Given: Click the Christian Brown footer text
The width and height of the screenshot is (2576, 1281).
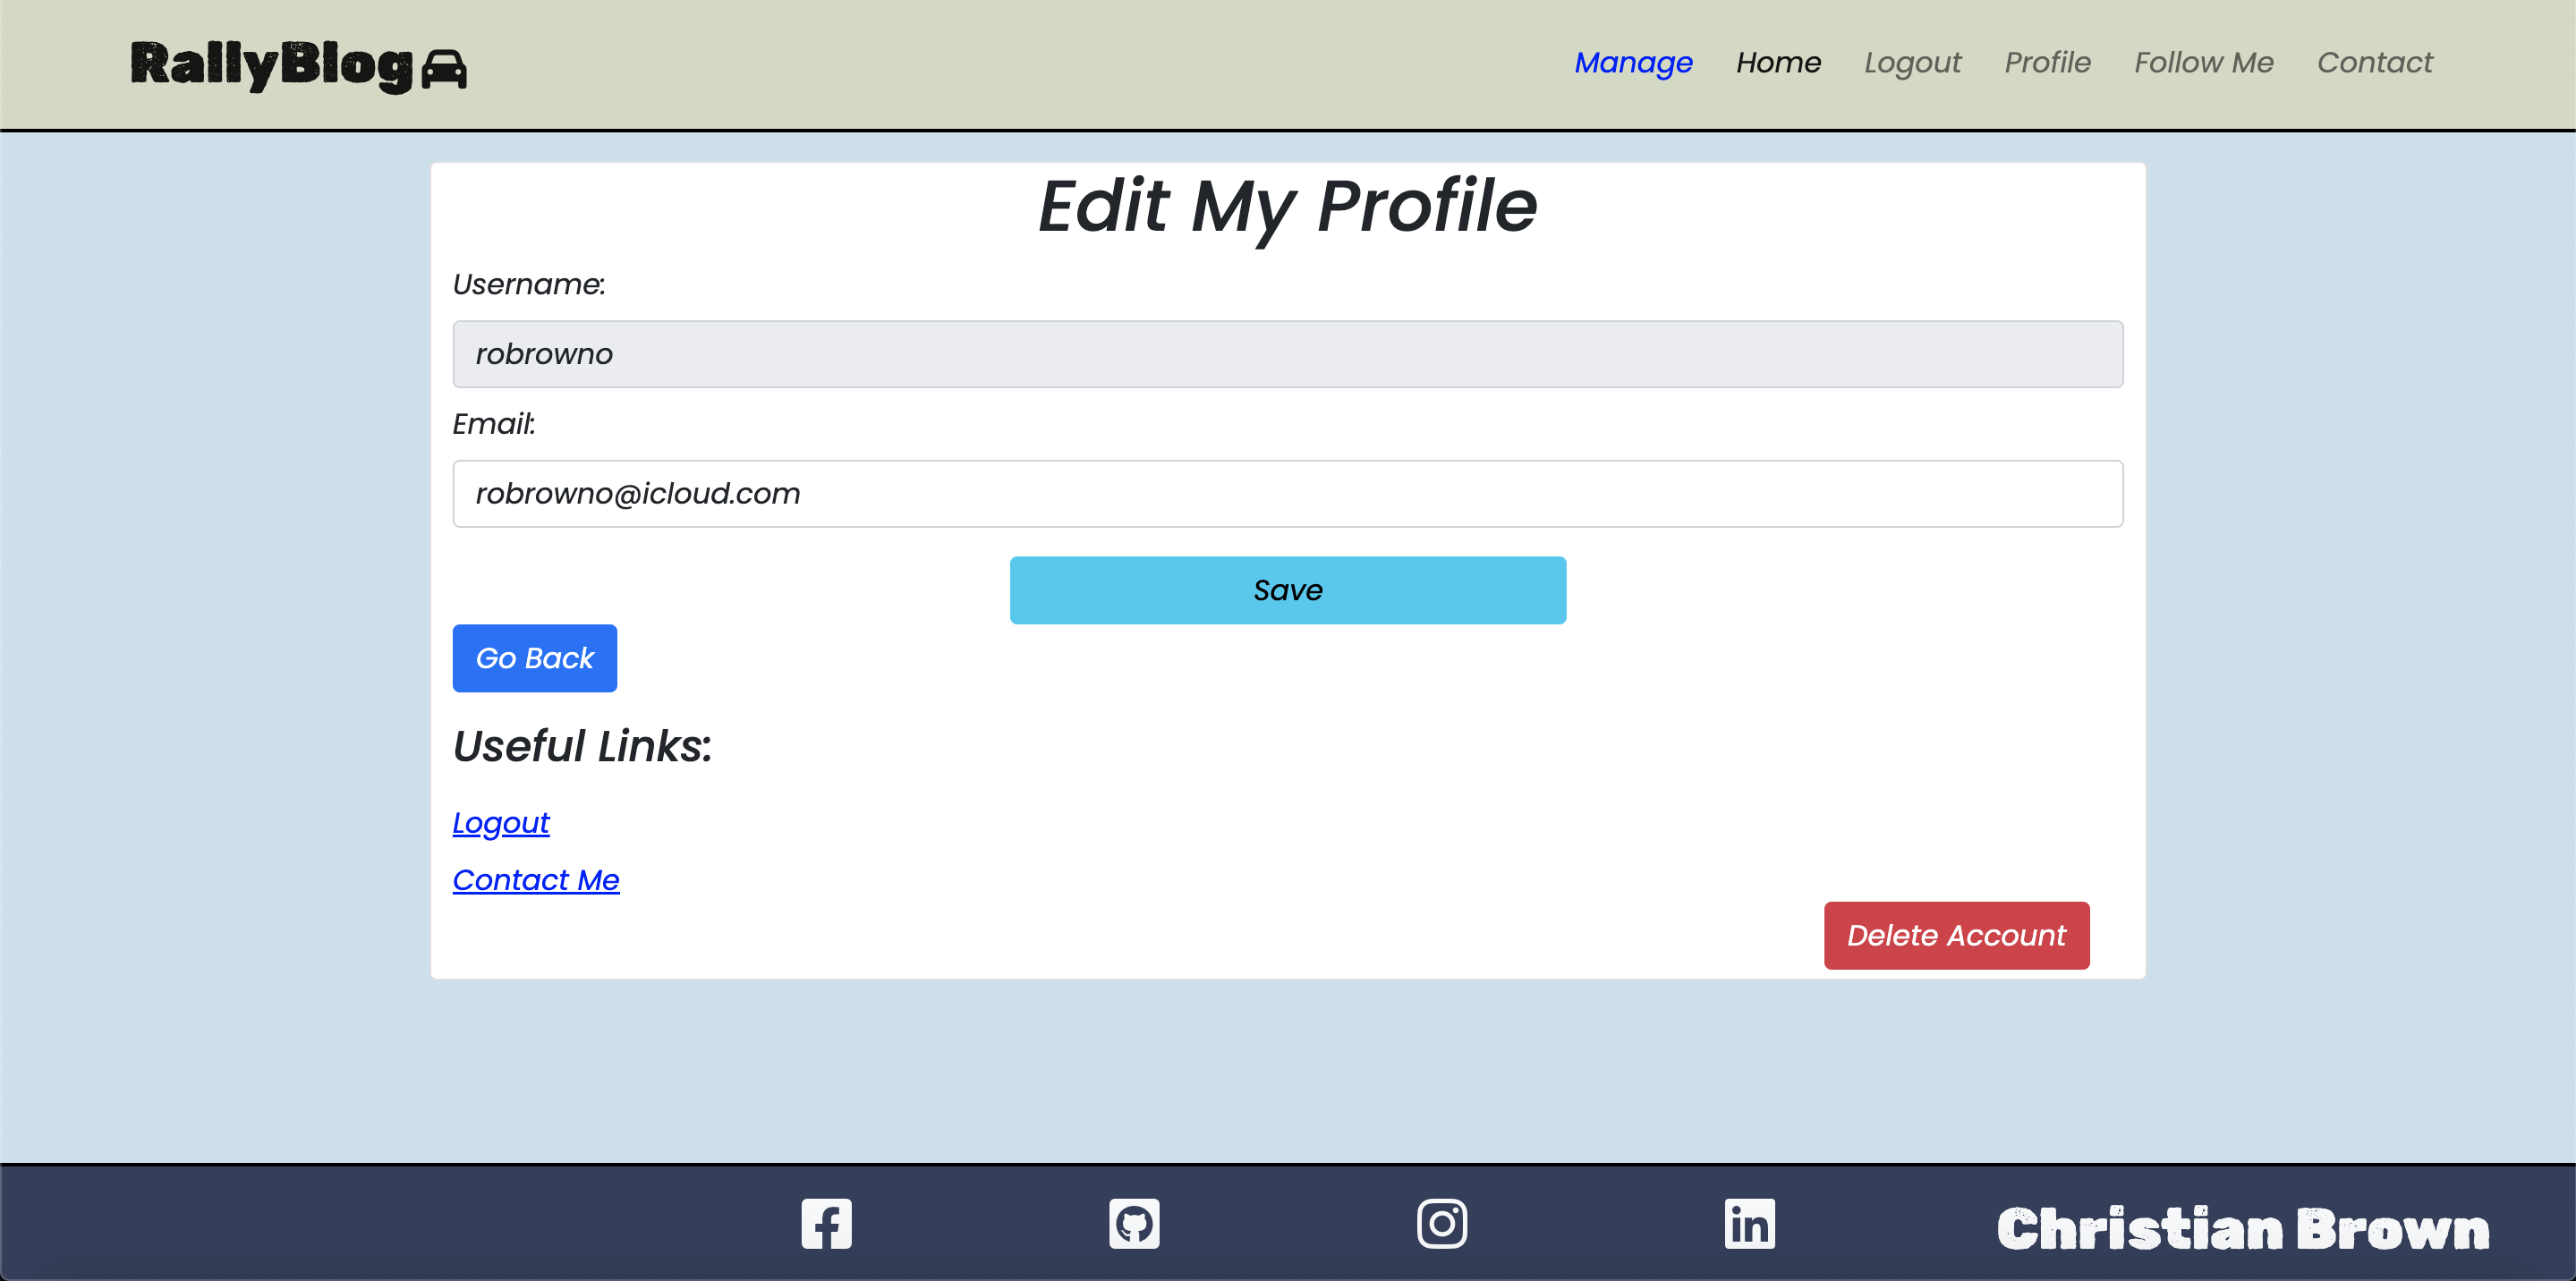Looking at the screenshot, I should click(x=2243, y=1229).
